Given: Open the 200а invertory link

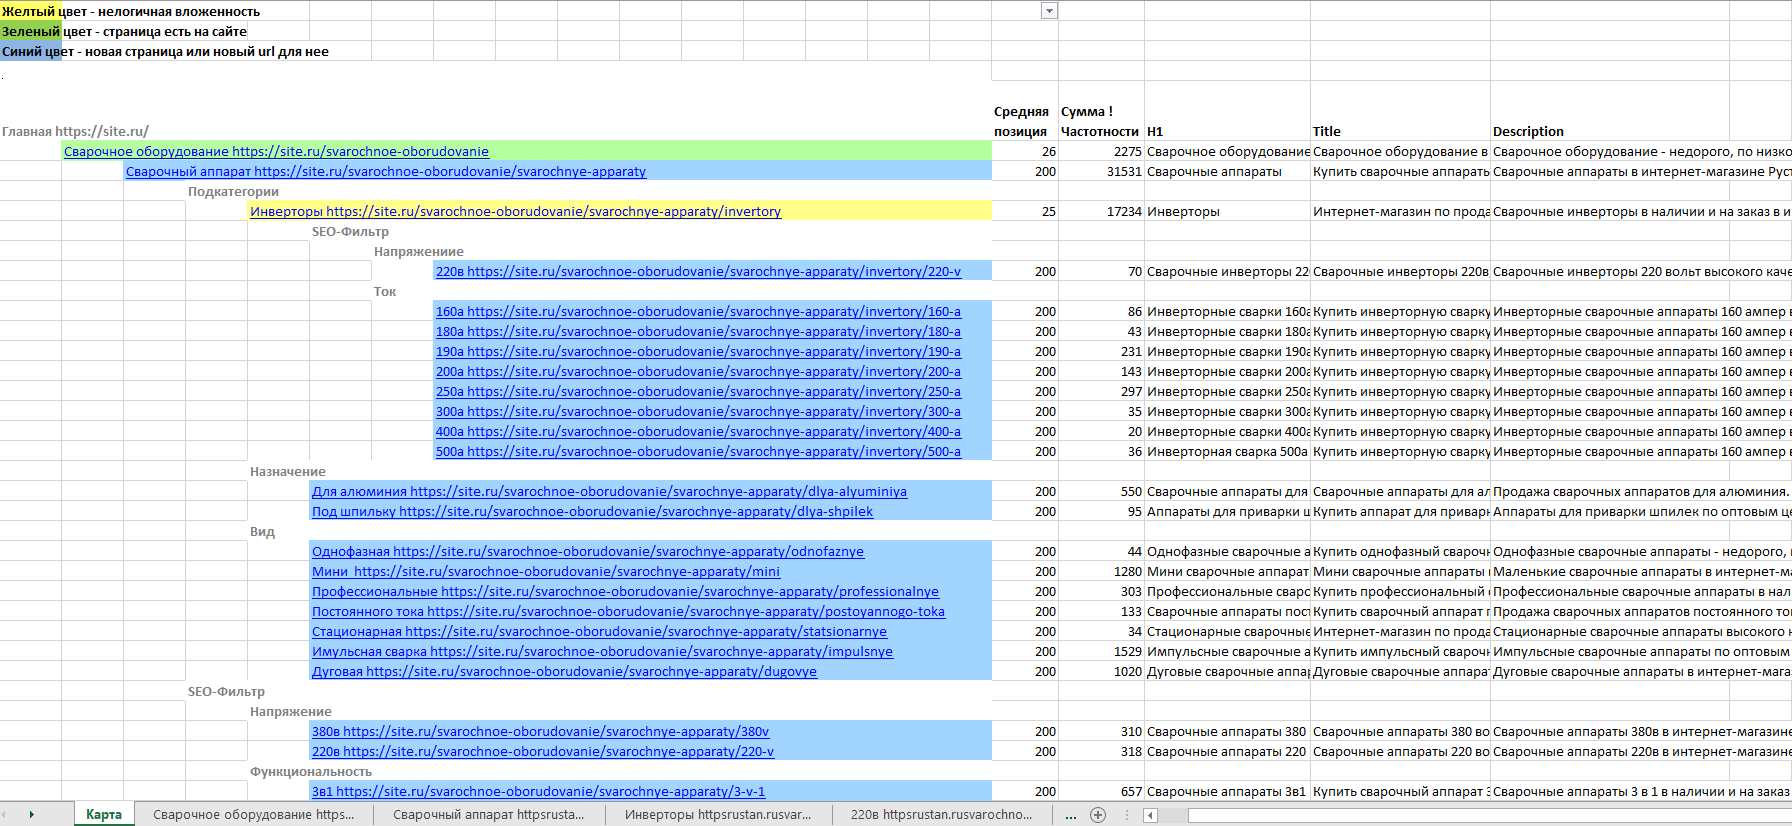Looking at the screenshot, I should [698, 372].
